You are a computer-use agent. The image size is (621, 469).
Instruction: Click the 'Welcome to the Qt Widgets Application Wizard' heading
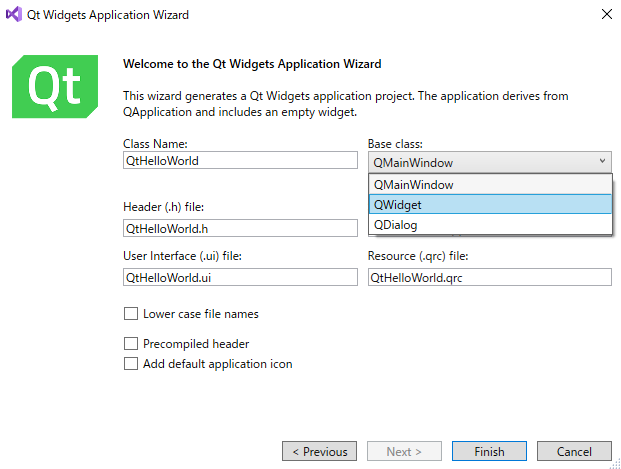point(252,64)
